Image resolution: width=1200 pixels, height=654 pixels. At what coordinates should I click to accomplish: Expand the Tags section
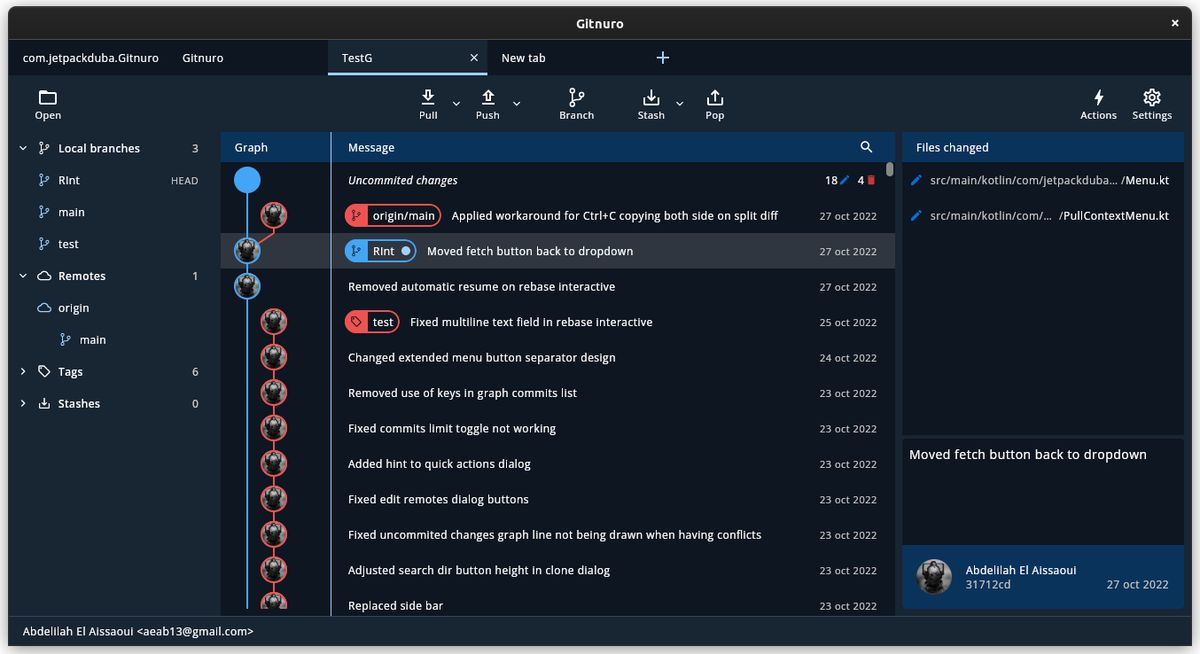(22, 371)
